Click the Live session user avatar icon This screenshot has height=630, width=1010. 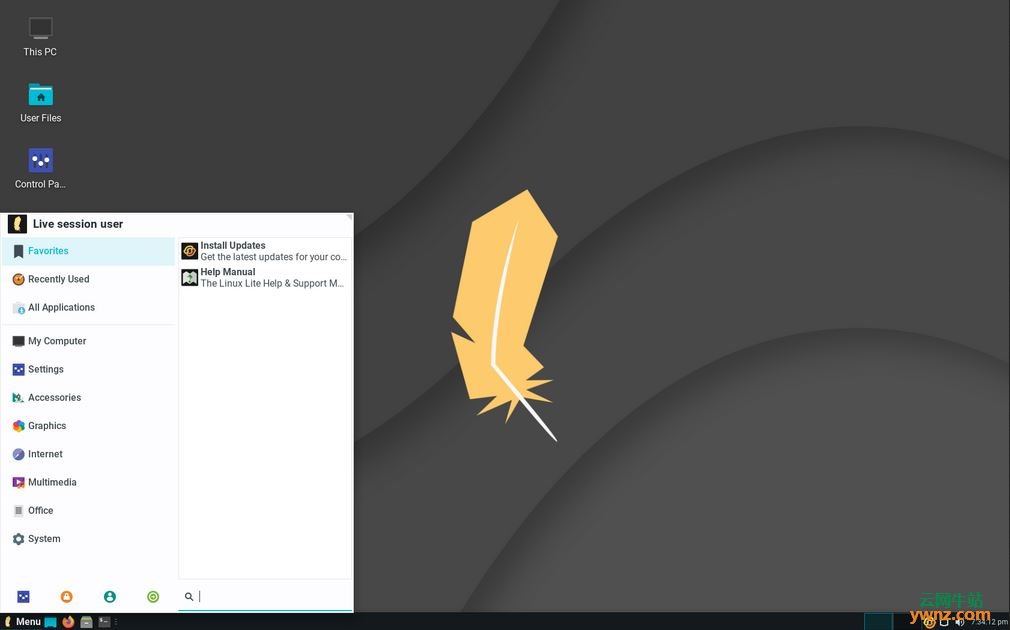tap(17, 224)
